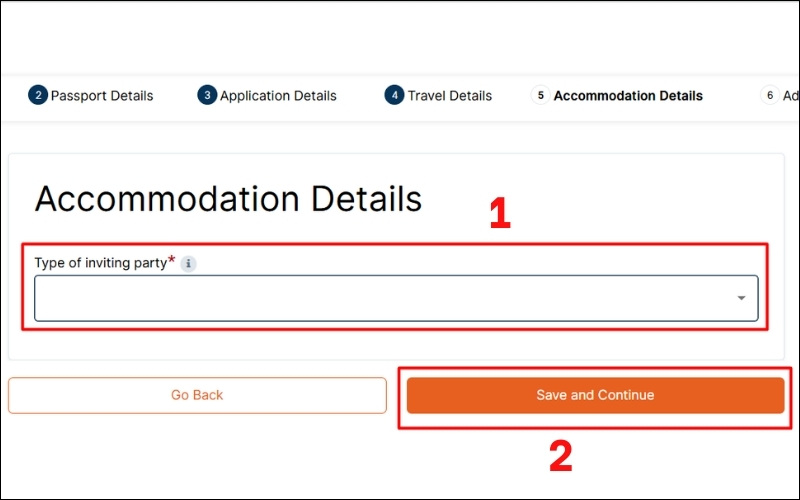The image size is (800, 500).
Task: Expand the dropdown arrow in inviting party field
Action: tap(741, 298)
